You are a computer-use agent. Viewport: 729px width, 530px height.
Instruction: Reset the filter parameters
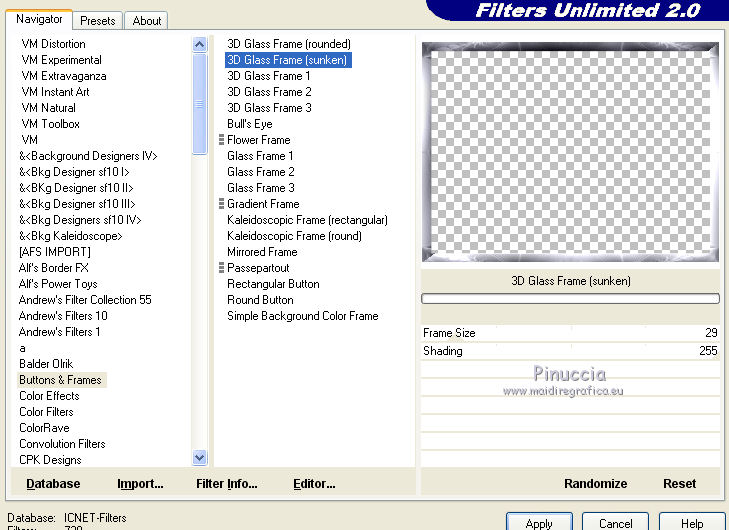click(x=679, y=484)
